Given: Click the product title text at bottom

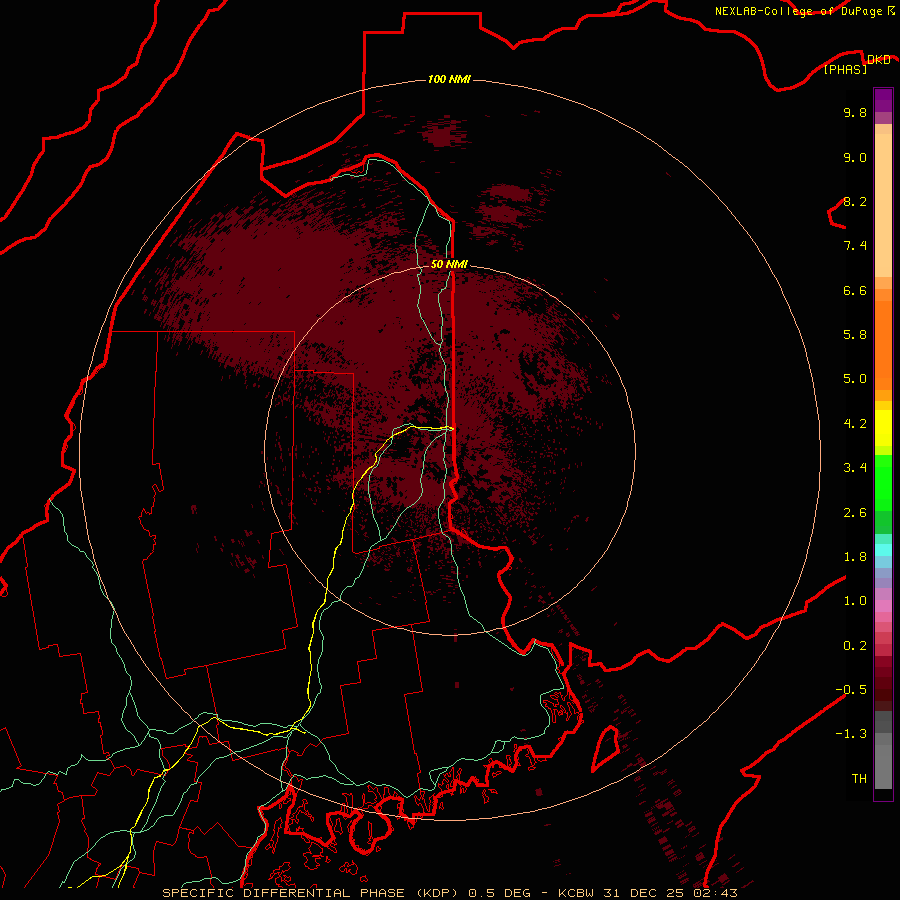Looking at the screenshot, I should (x=449, y=893).
